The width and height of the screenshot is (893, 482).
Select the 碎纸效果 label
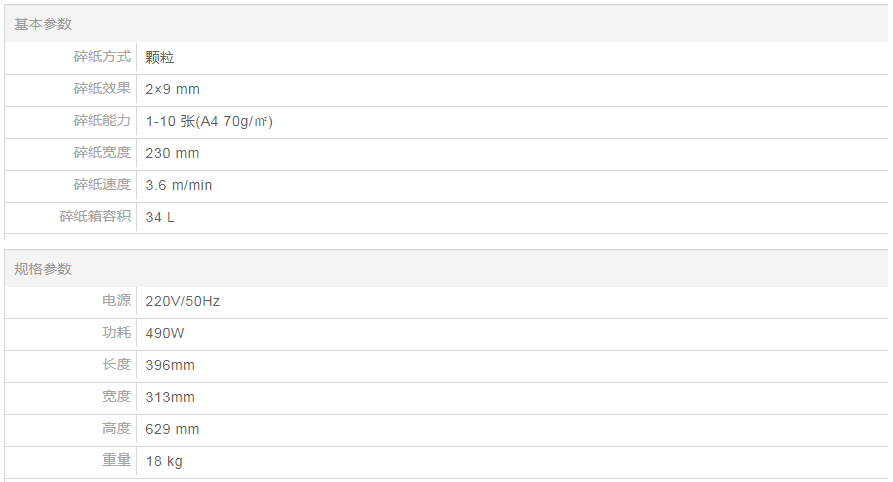coord(102,89)
